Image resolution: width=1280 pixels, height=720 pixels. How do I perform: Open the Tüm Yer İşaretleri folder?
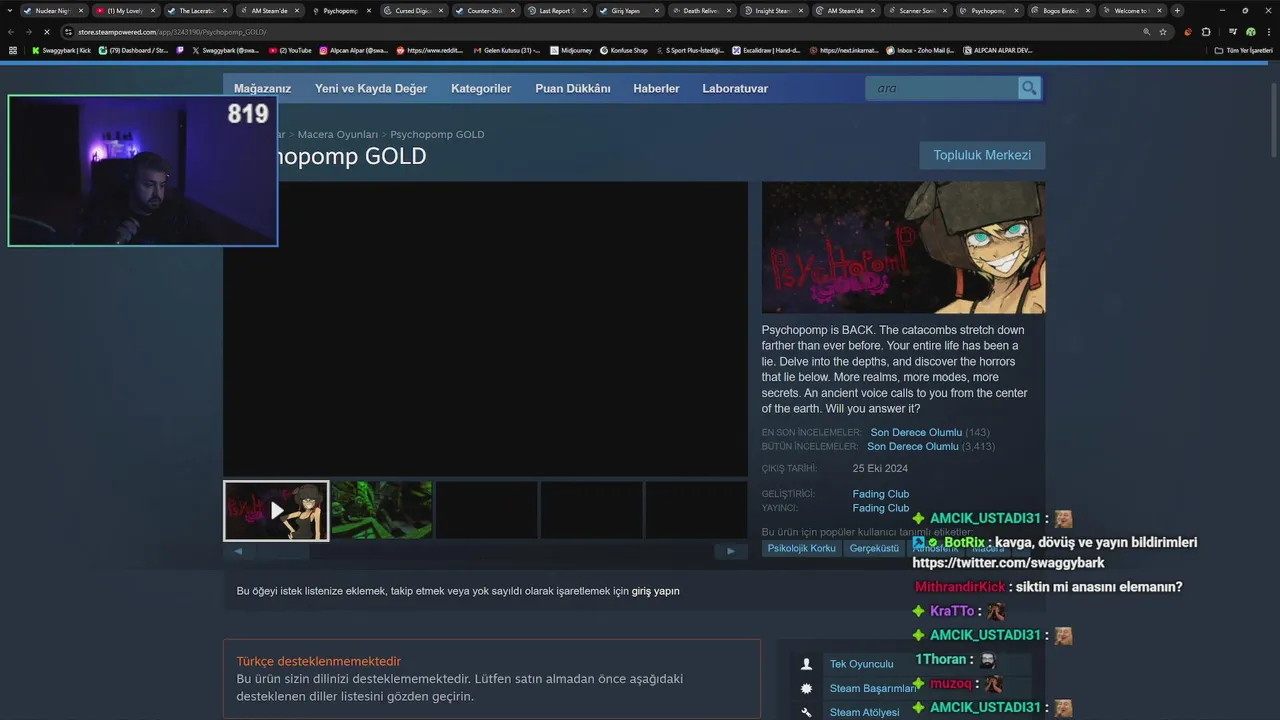(1243, 50)
